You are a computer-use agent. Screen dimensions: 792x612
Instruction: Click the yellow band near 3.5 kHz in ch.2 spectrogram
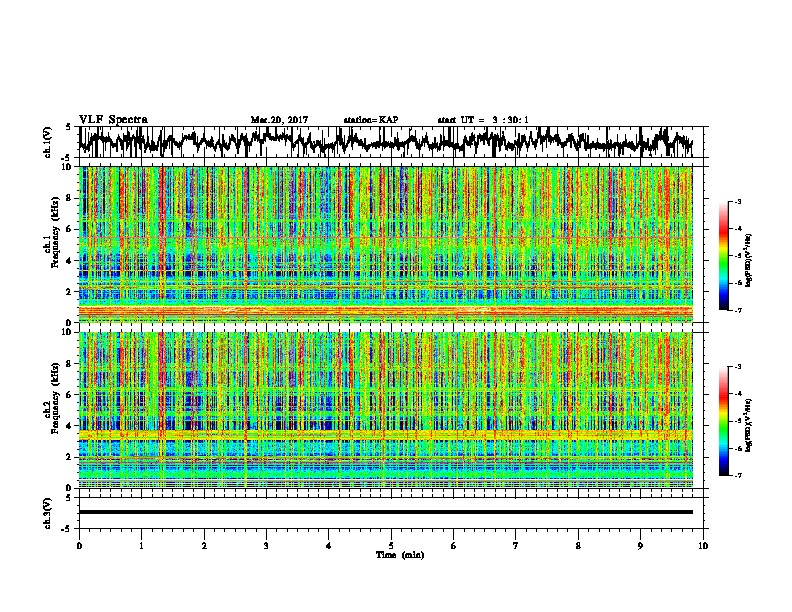pyautogui.click(x=385, y=435)
